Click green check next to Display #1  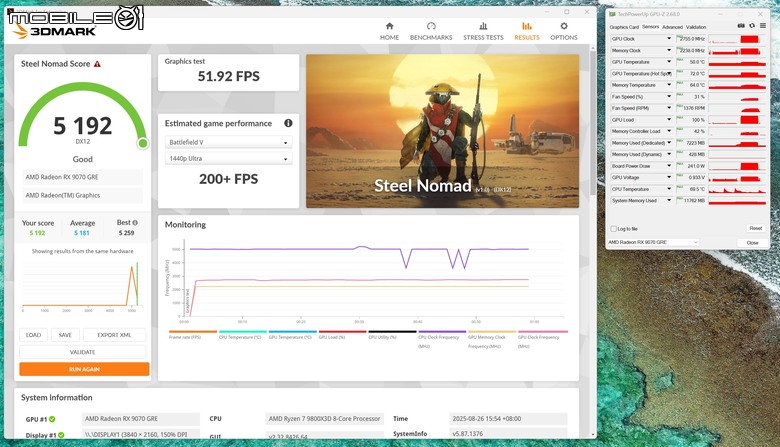[61, 435]
